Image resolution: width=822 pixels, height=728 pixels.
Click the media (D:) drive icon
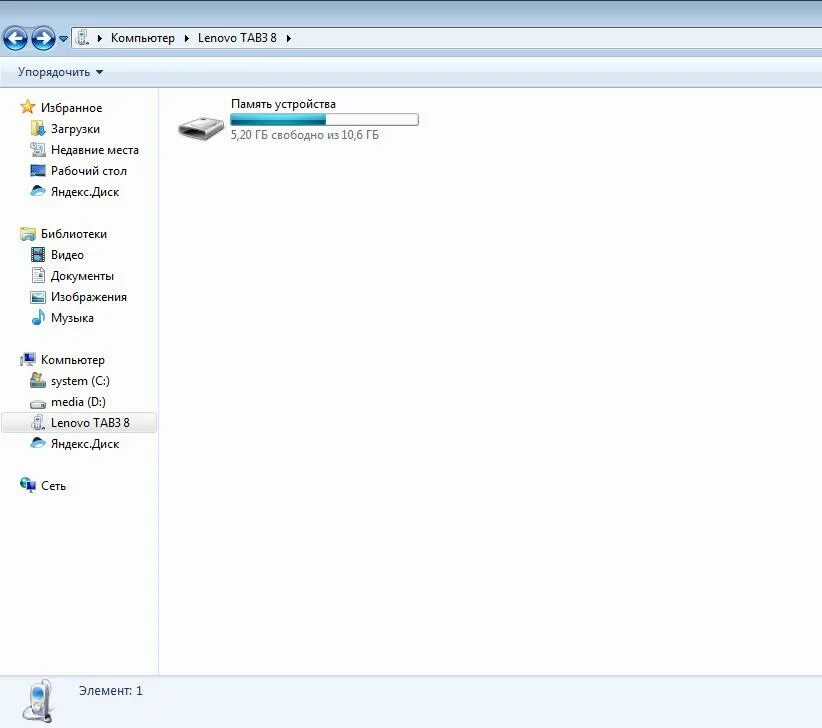tap(38, 403)
